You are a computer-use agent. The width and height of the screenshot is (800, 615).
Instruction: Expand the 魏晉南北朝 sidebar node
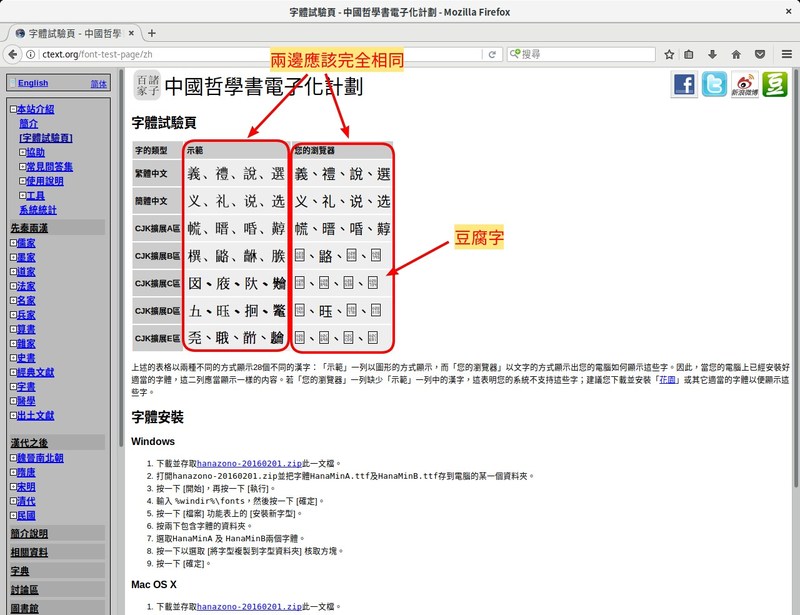tap(14, 458)
